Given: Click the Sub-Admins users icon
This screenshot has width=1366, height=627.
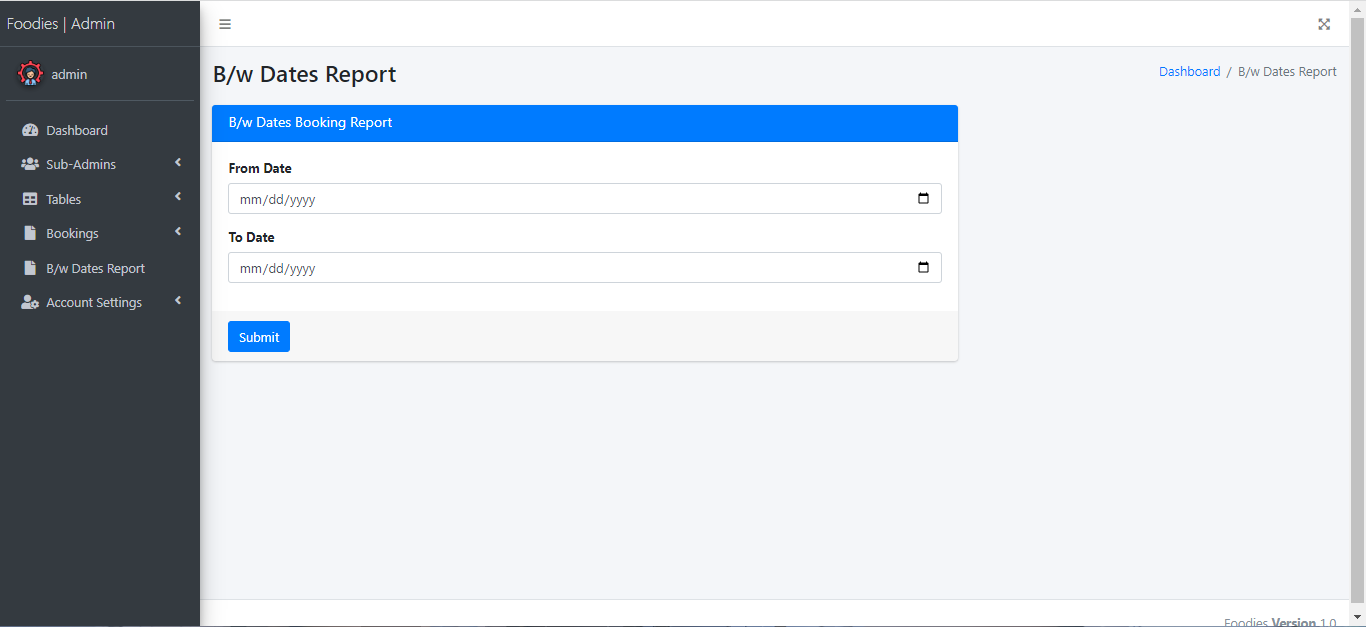Looking at the screenshot, I should coord(30,165).
